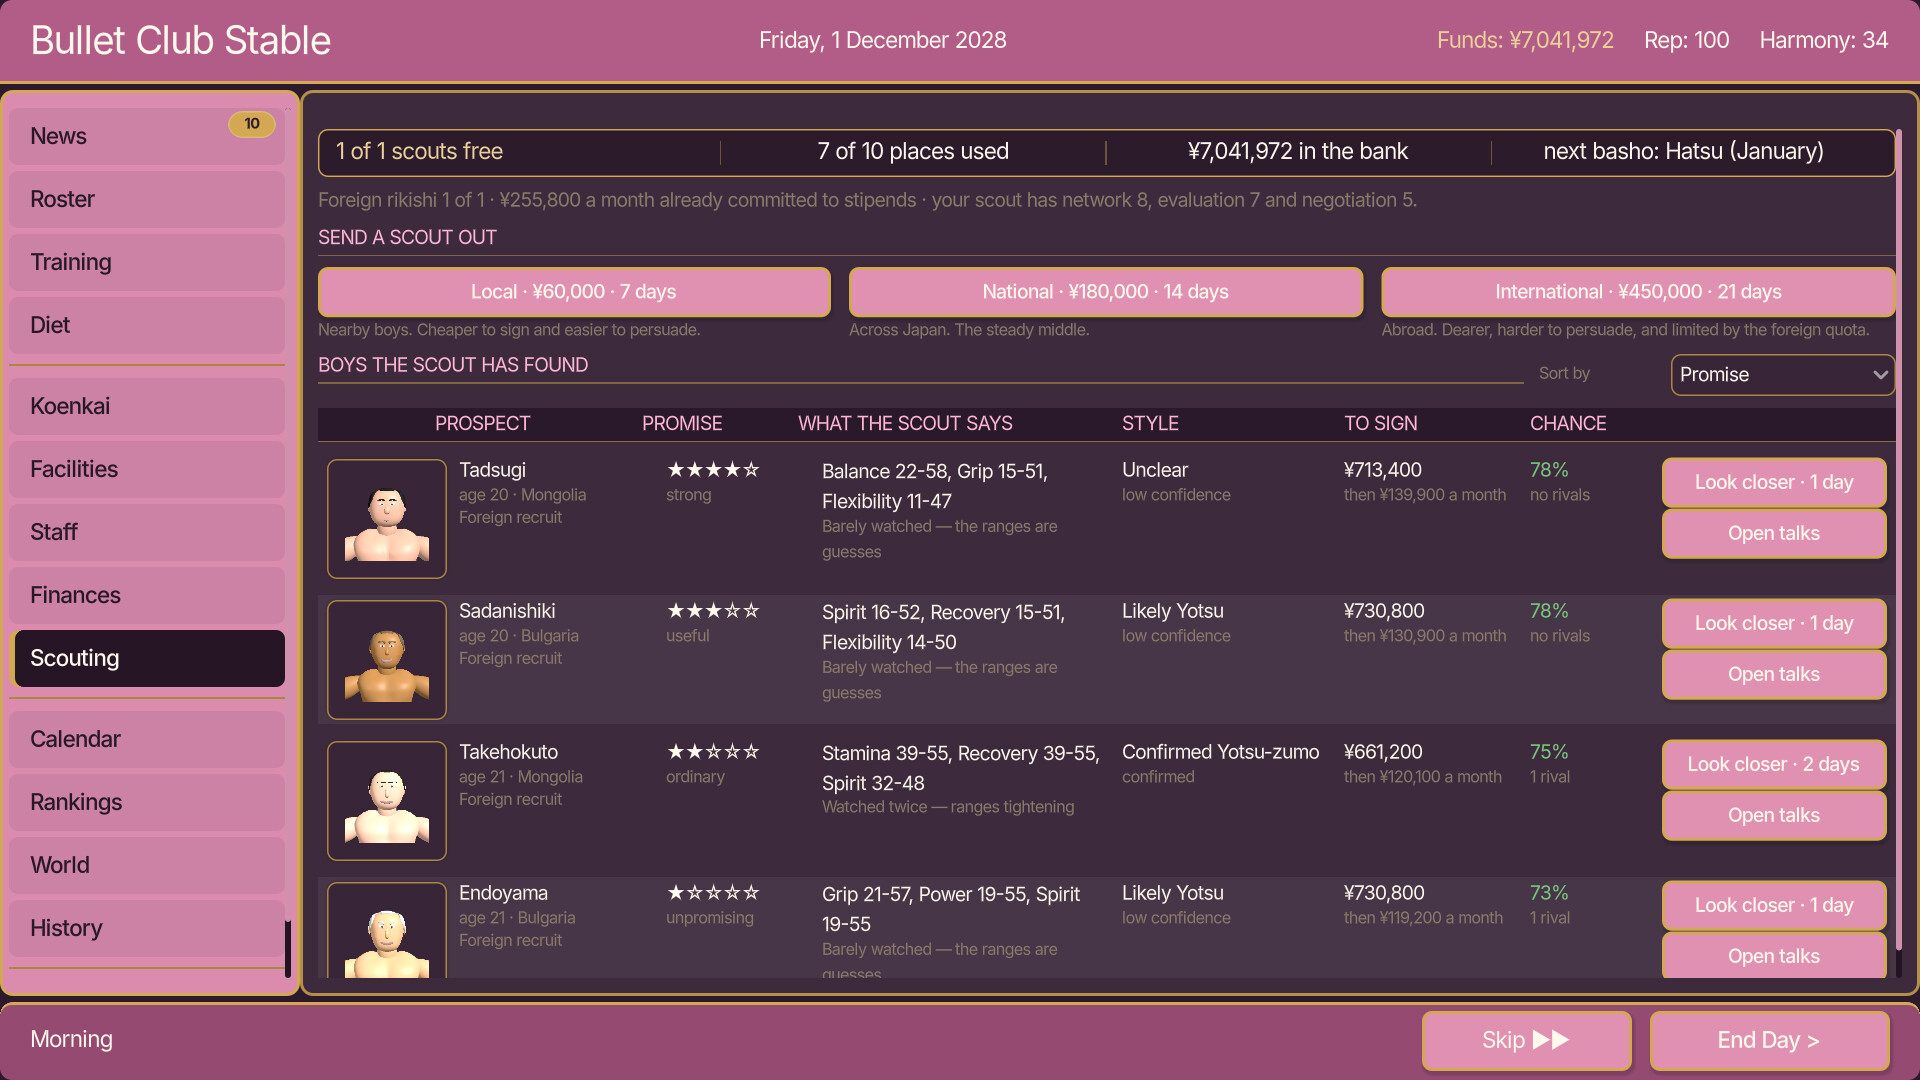Open the Staff section
Viewport: 1920px width, 1080px height.
pyautogui.click(x=147, y=532)
